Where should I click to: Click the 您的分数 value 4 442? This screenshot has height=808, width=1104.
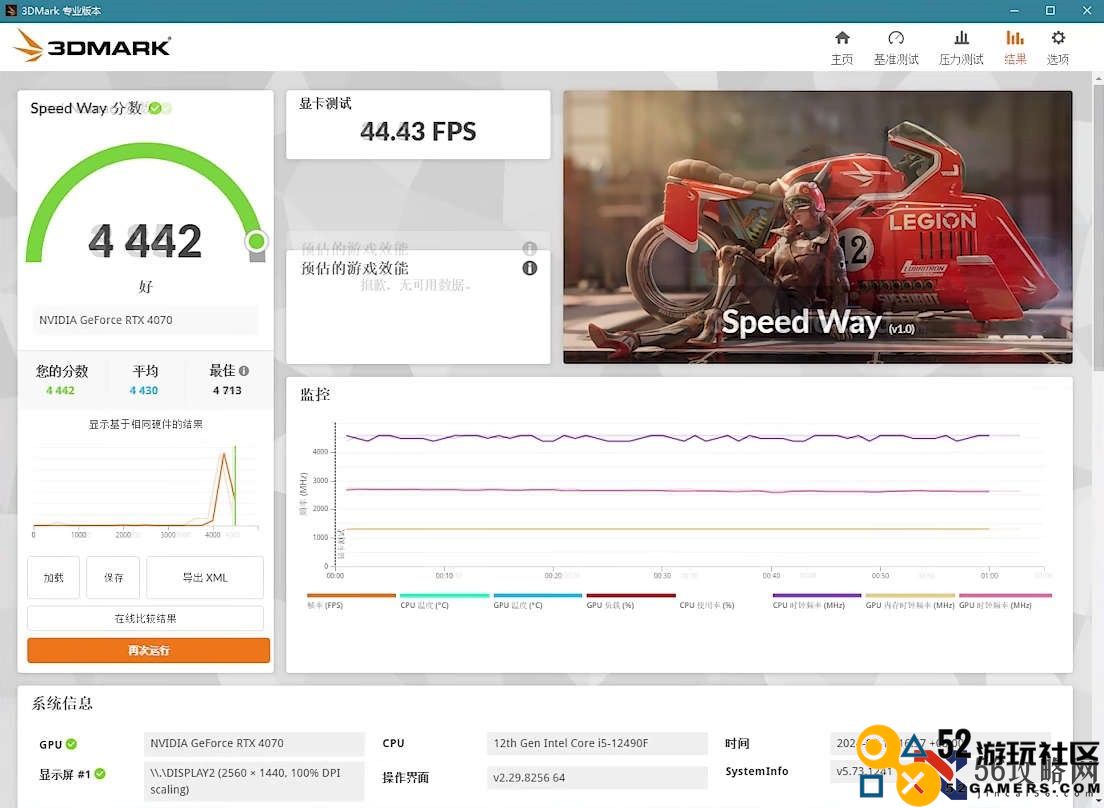tap(60, 390)
